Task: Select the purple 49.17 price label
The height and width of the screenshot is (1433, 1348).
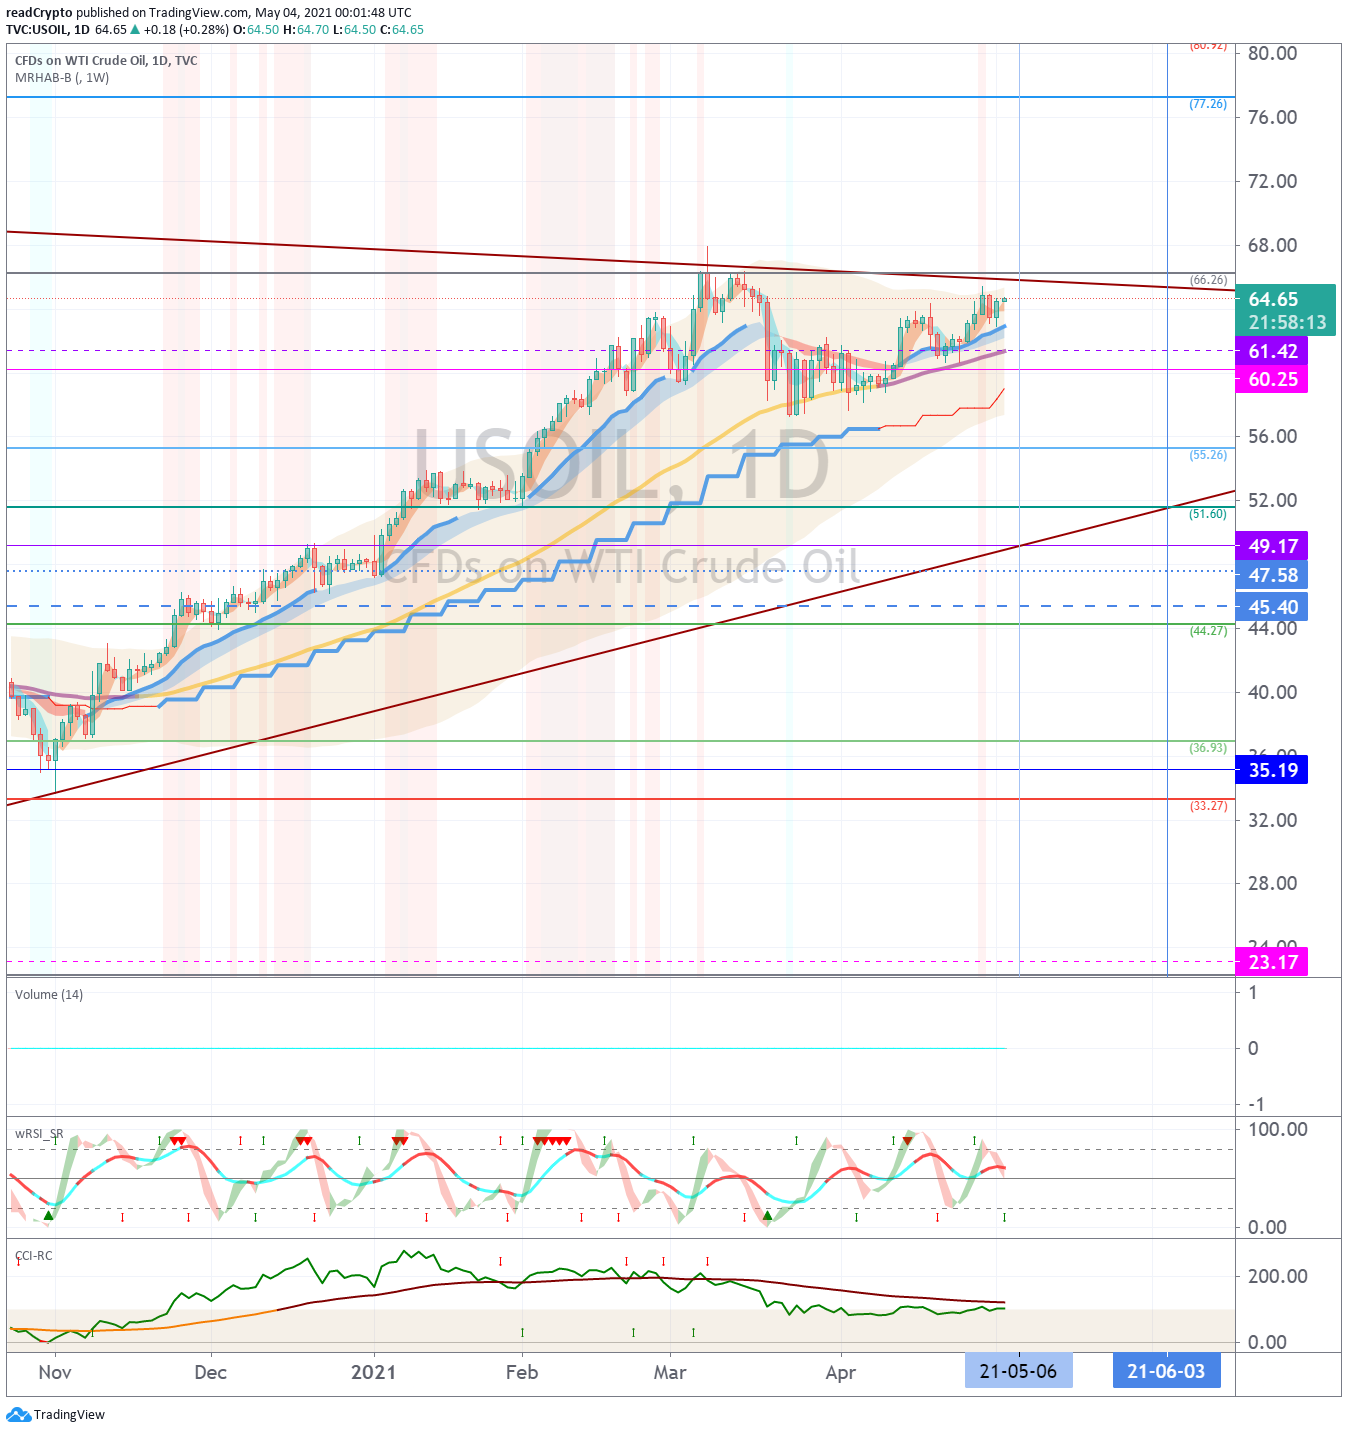Action: point(1272,546)
